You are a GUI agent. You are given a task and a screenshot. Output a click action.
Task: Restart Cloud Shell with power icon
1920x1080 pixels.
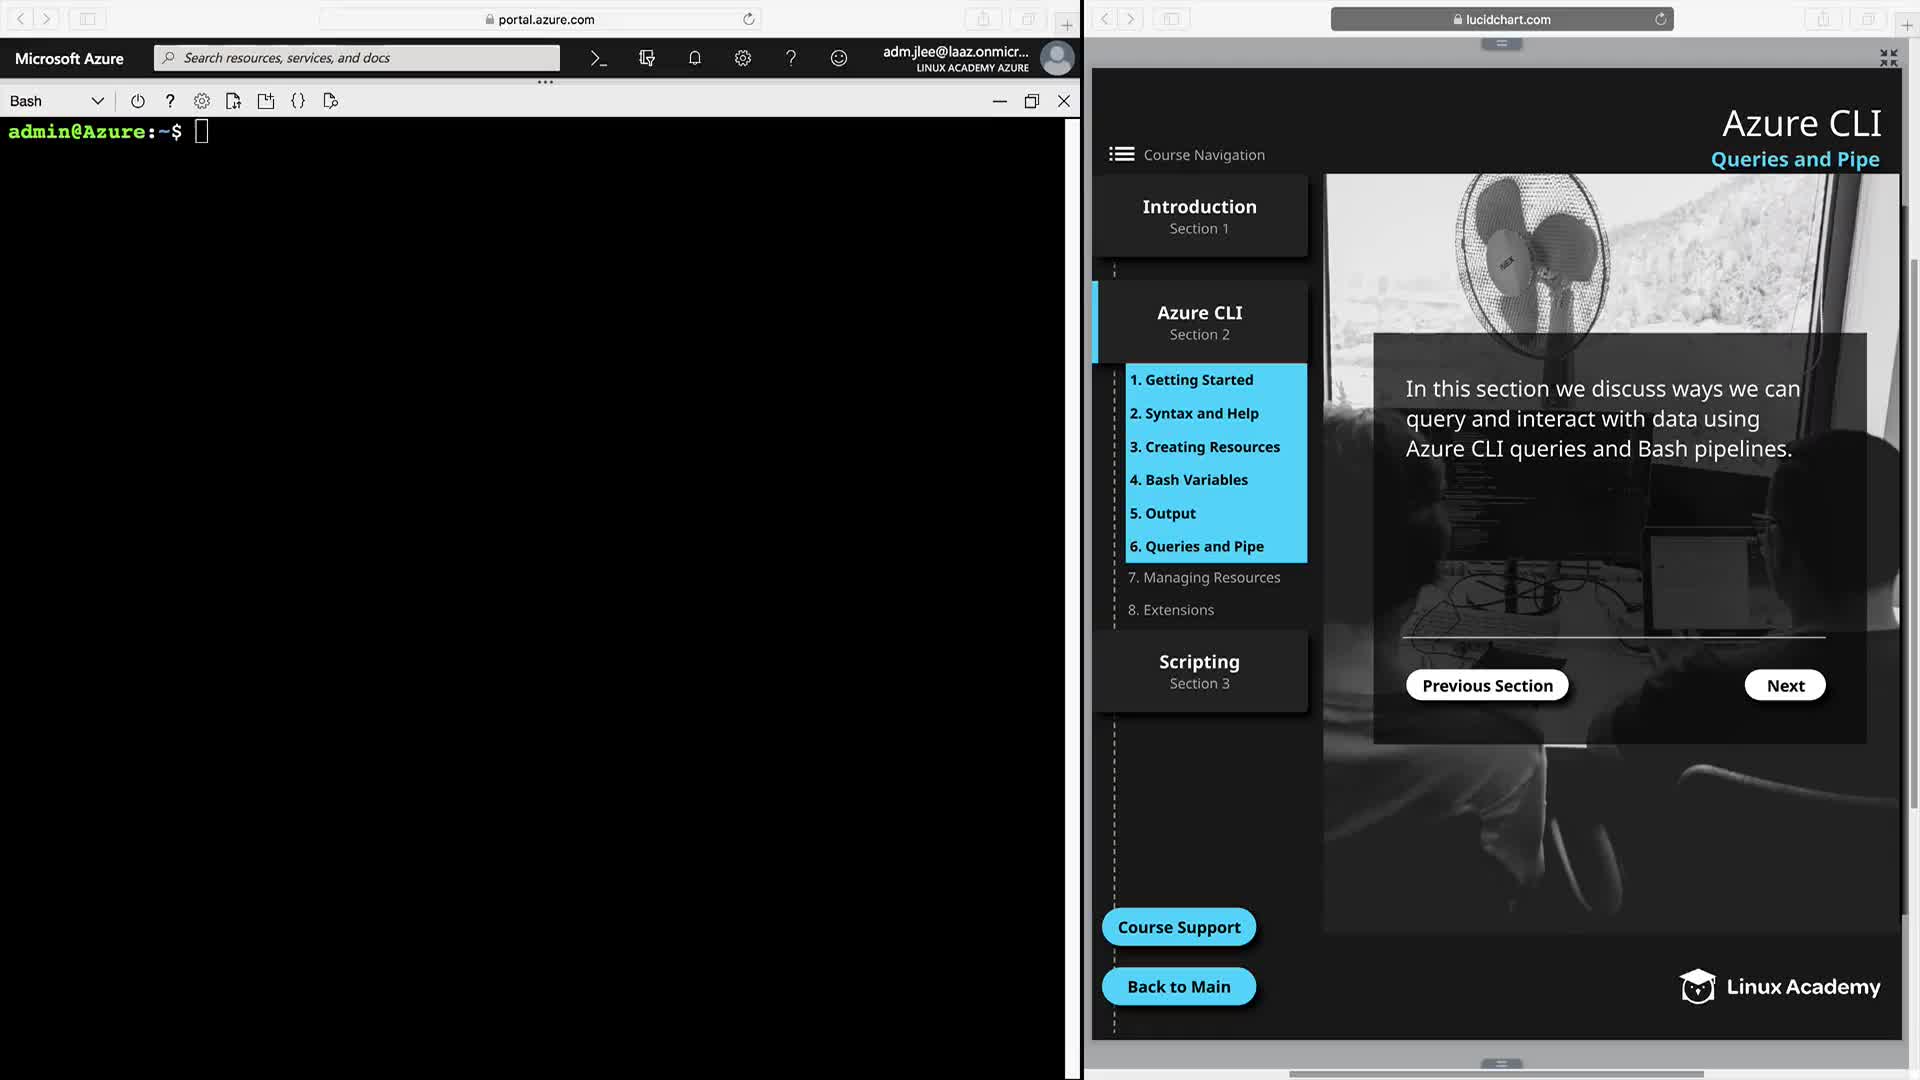(x=138, y=101)
